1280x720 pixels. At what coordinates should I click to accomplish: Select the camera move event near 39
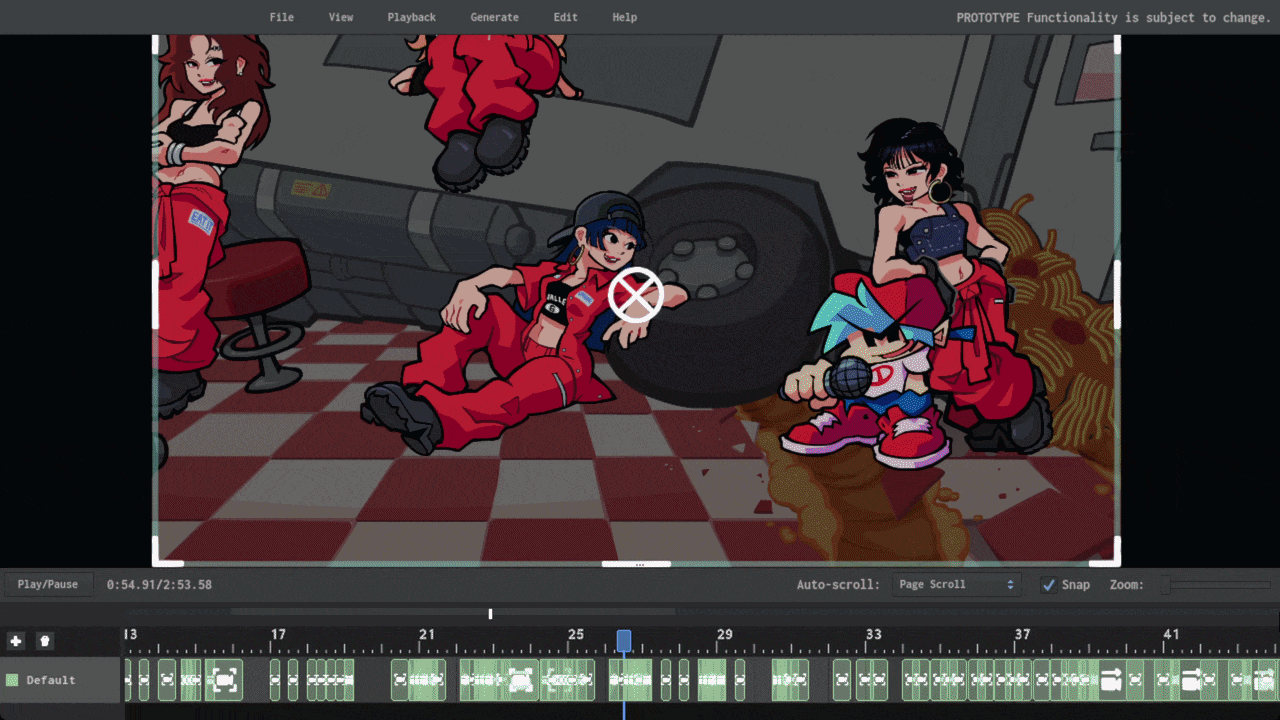coord(1110,680)
